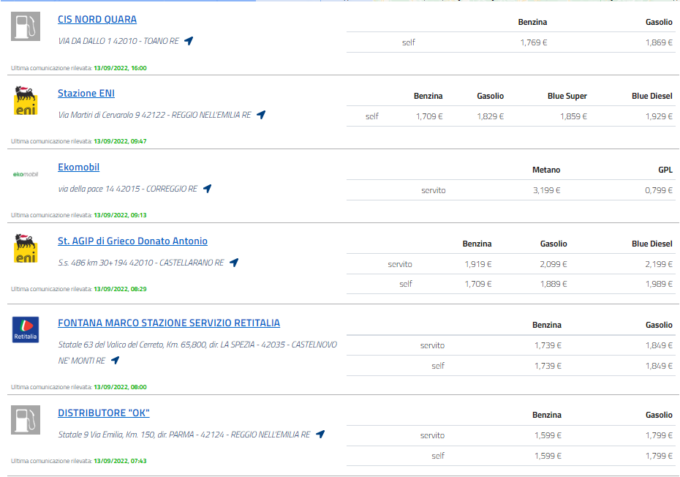Viewport: 680px width, 477px height.
Task: Open the DISTRIBUTORE "OK" link
Action: click(x=104, y=413)
